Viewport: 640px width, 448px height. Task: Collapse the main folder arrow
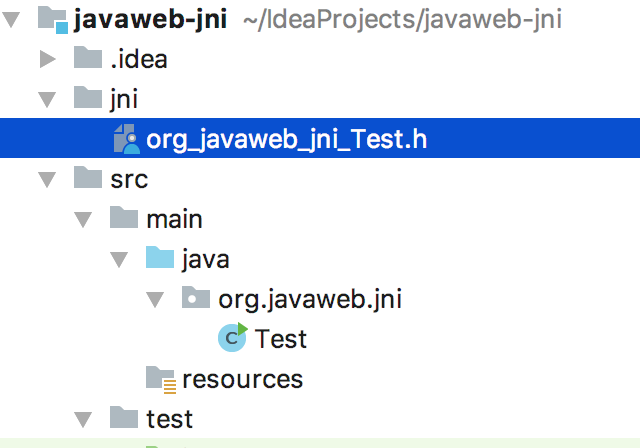[83, 219]
